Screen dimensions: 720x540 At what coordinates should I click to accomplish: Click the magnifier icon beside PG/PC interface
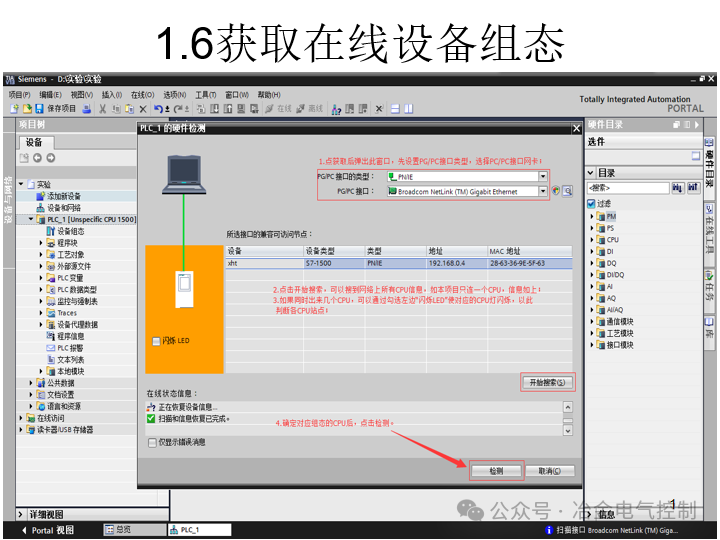[x=568, y=191]
